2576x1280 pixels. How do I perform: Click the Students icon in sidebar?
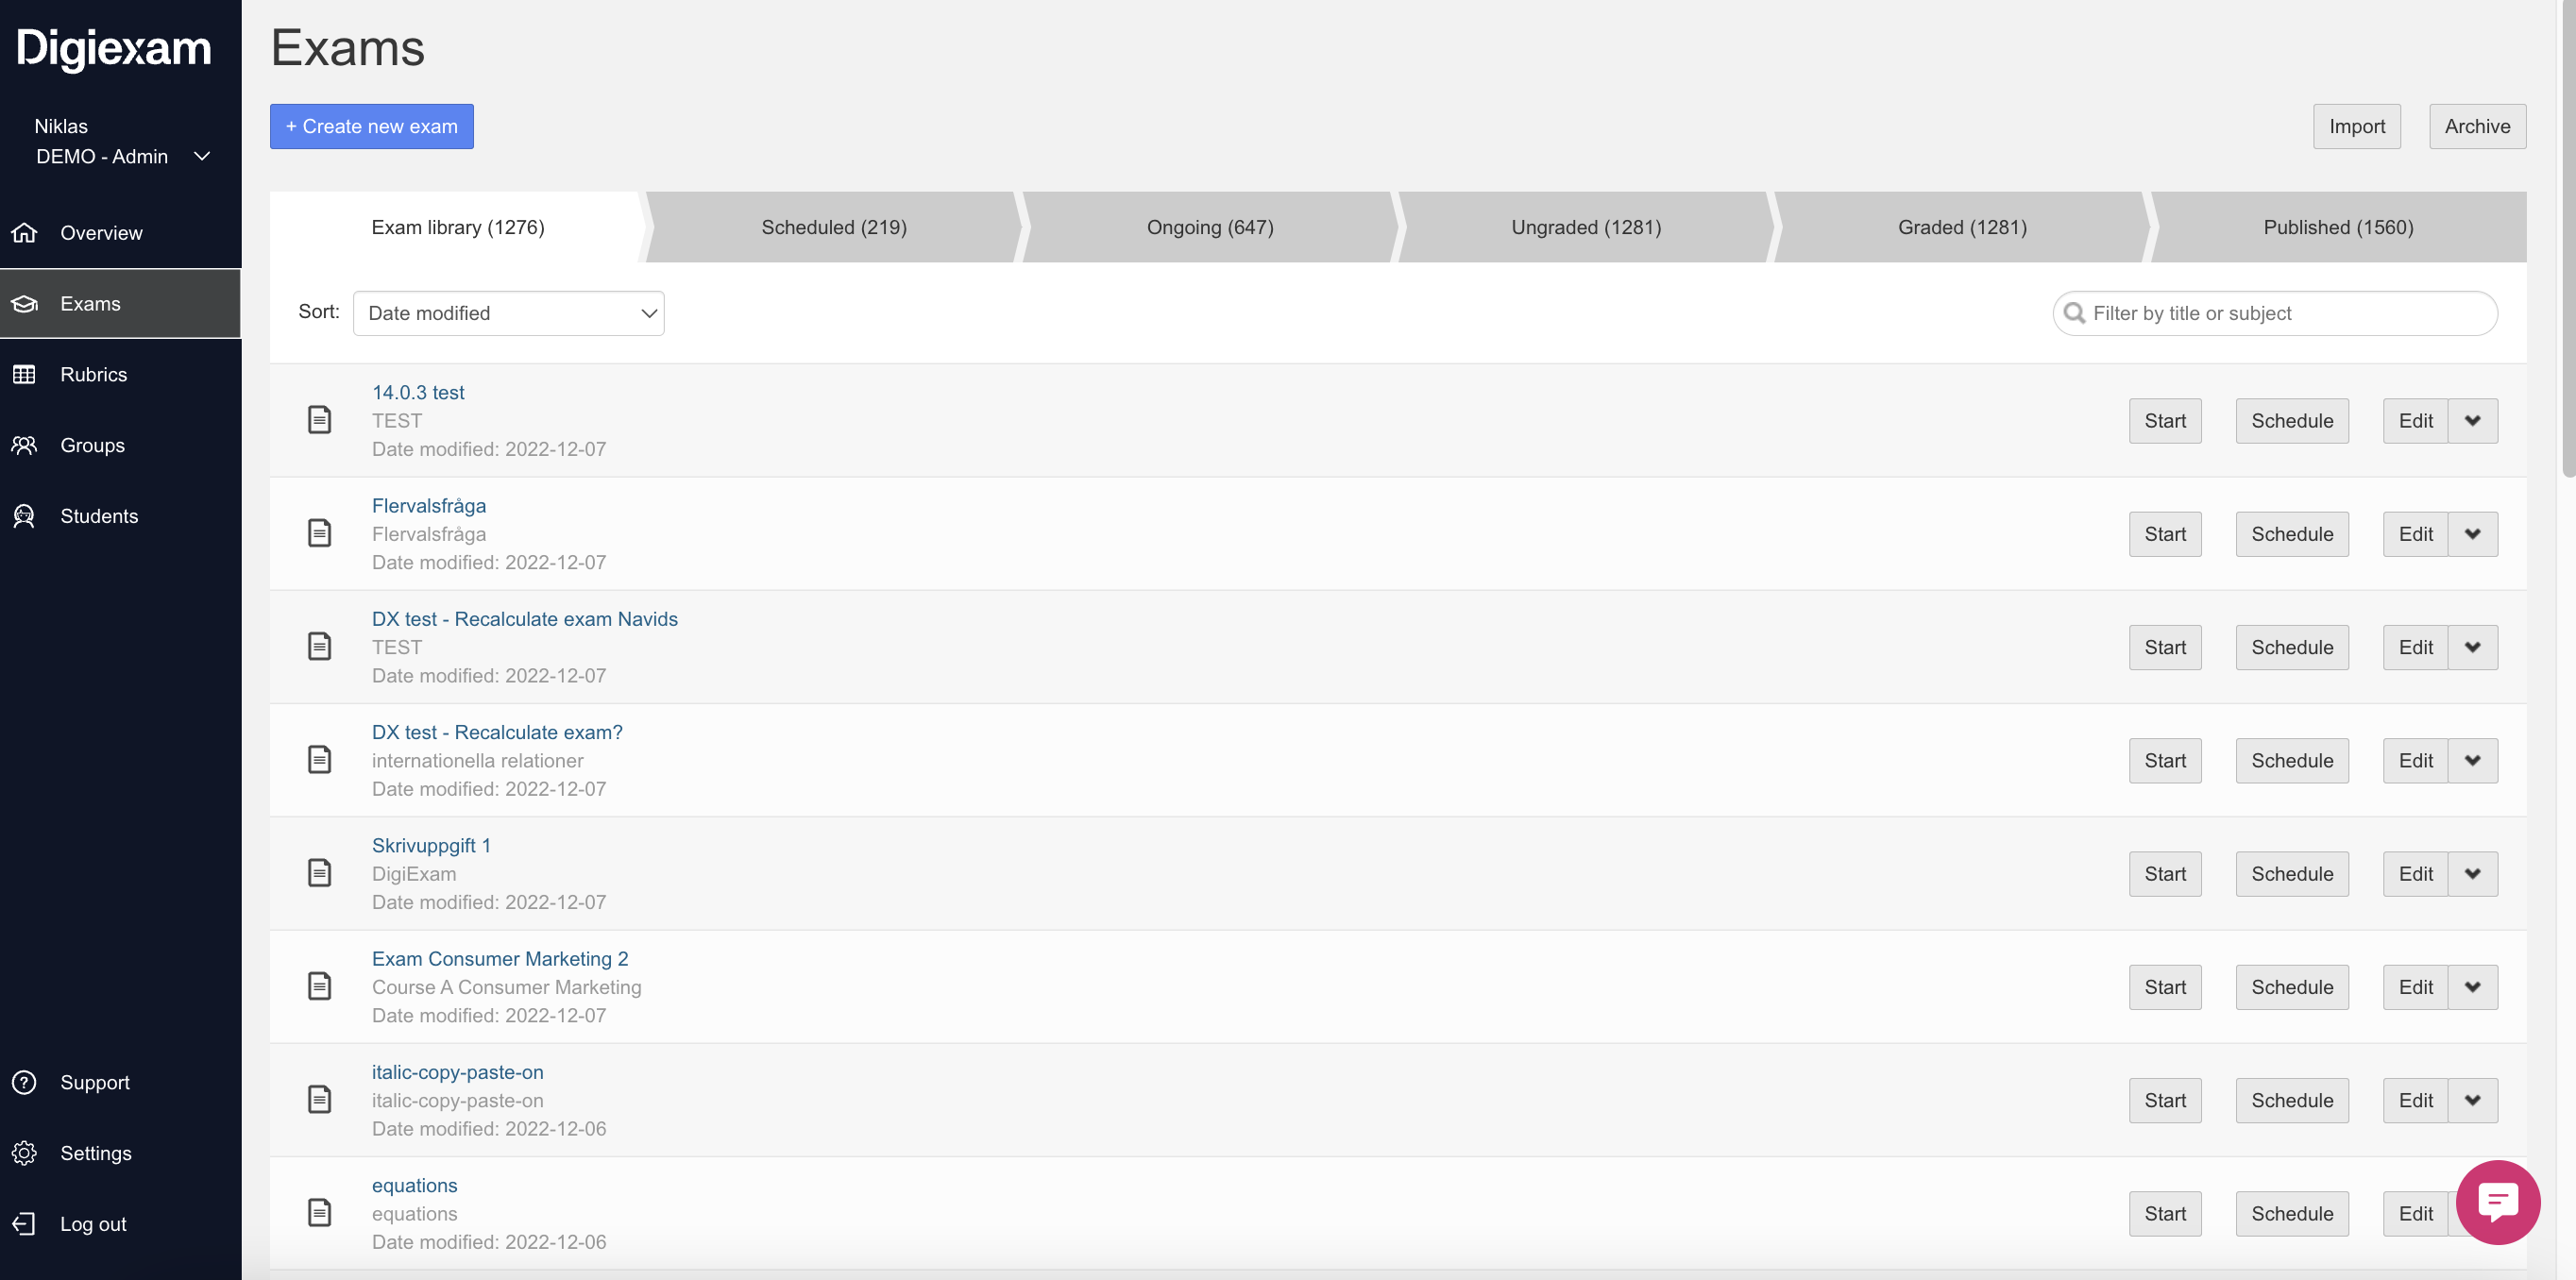click(25, 516)
